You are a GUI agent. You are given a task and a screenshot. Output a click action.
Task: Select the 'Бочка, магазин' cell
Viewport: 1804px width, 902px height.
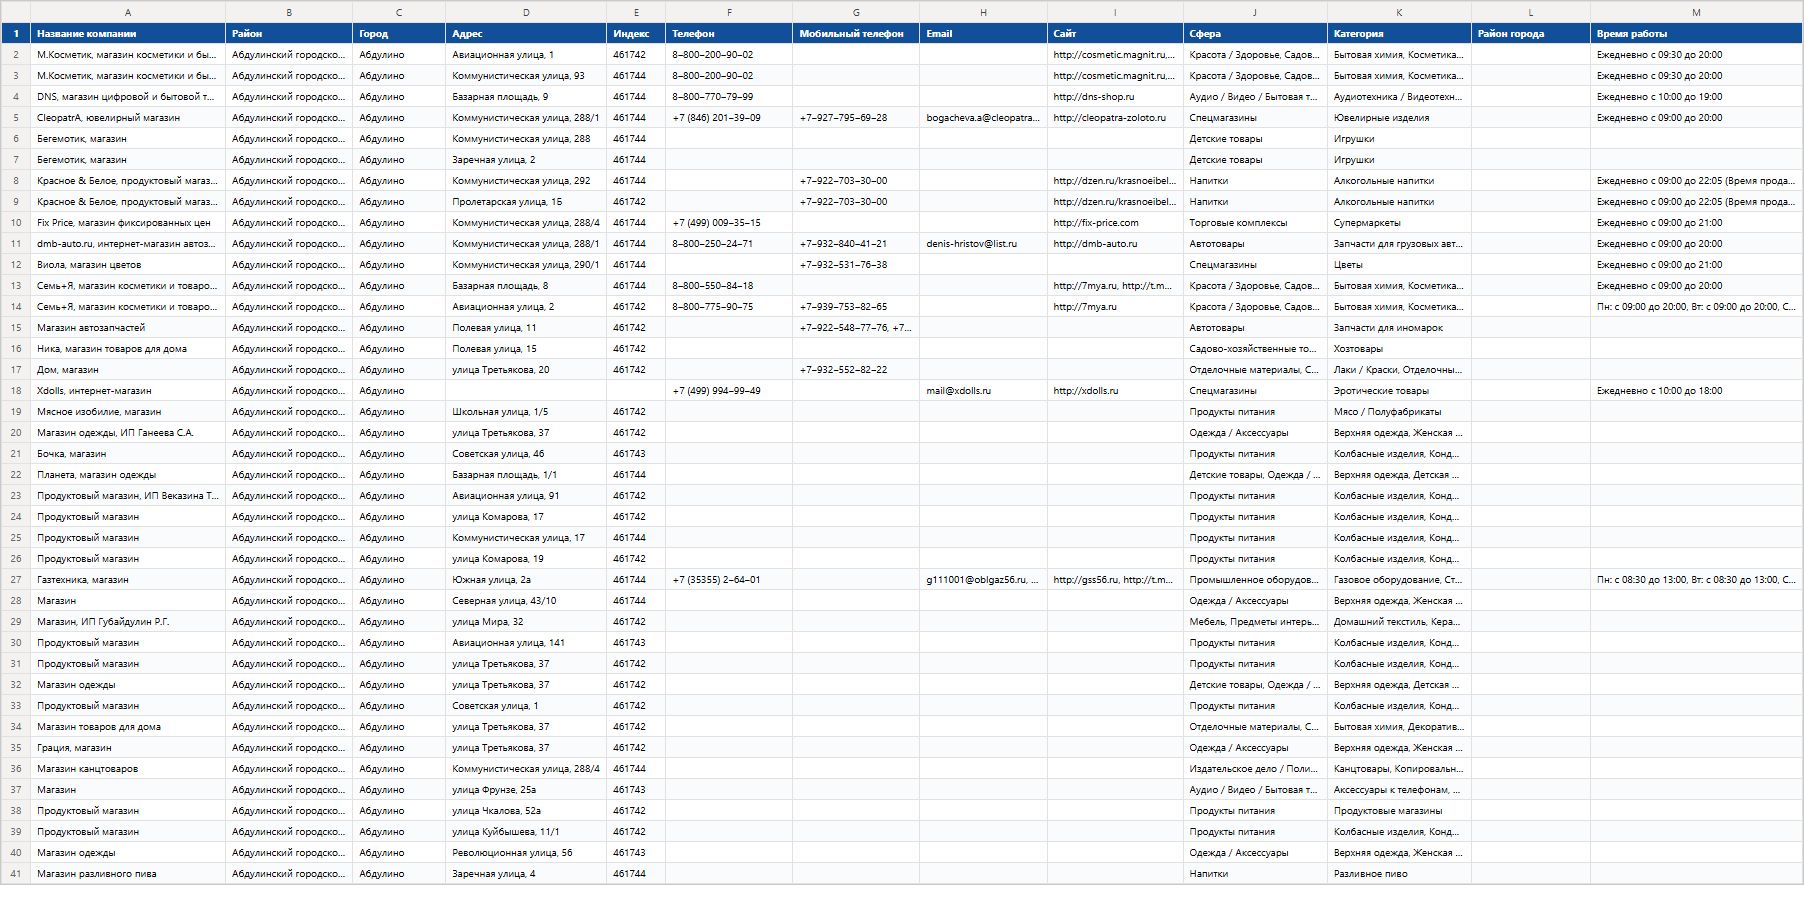pos(128,453)
